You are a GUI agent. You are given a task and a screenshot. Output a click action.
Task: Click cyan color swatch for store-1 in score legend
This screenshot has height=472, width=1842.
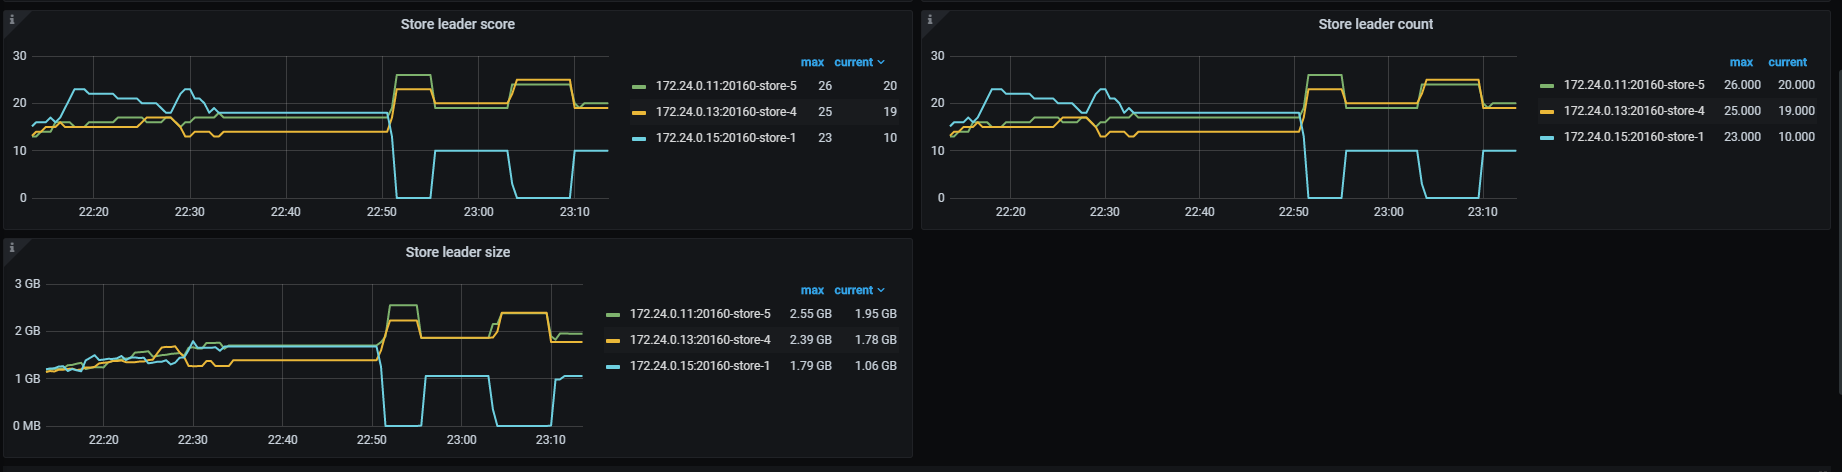[639, 139]
